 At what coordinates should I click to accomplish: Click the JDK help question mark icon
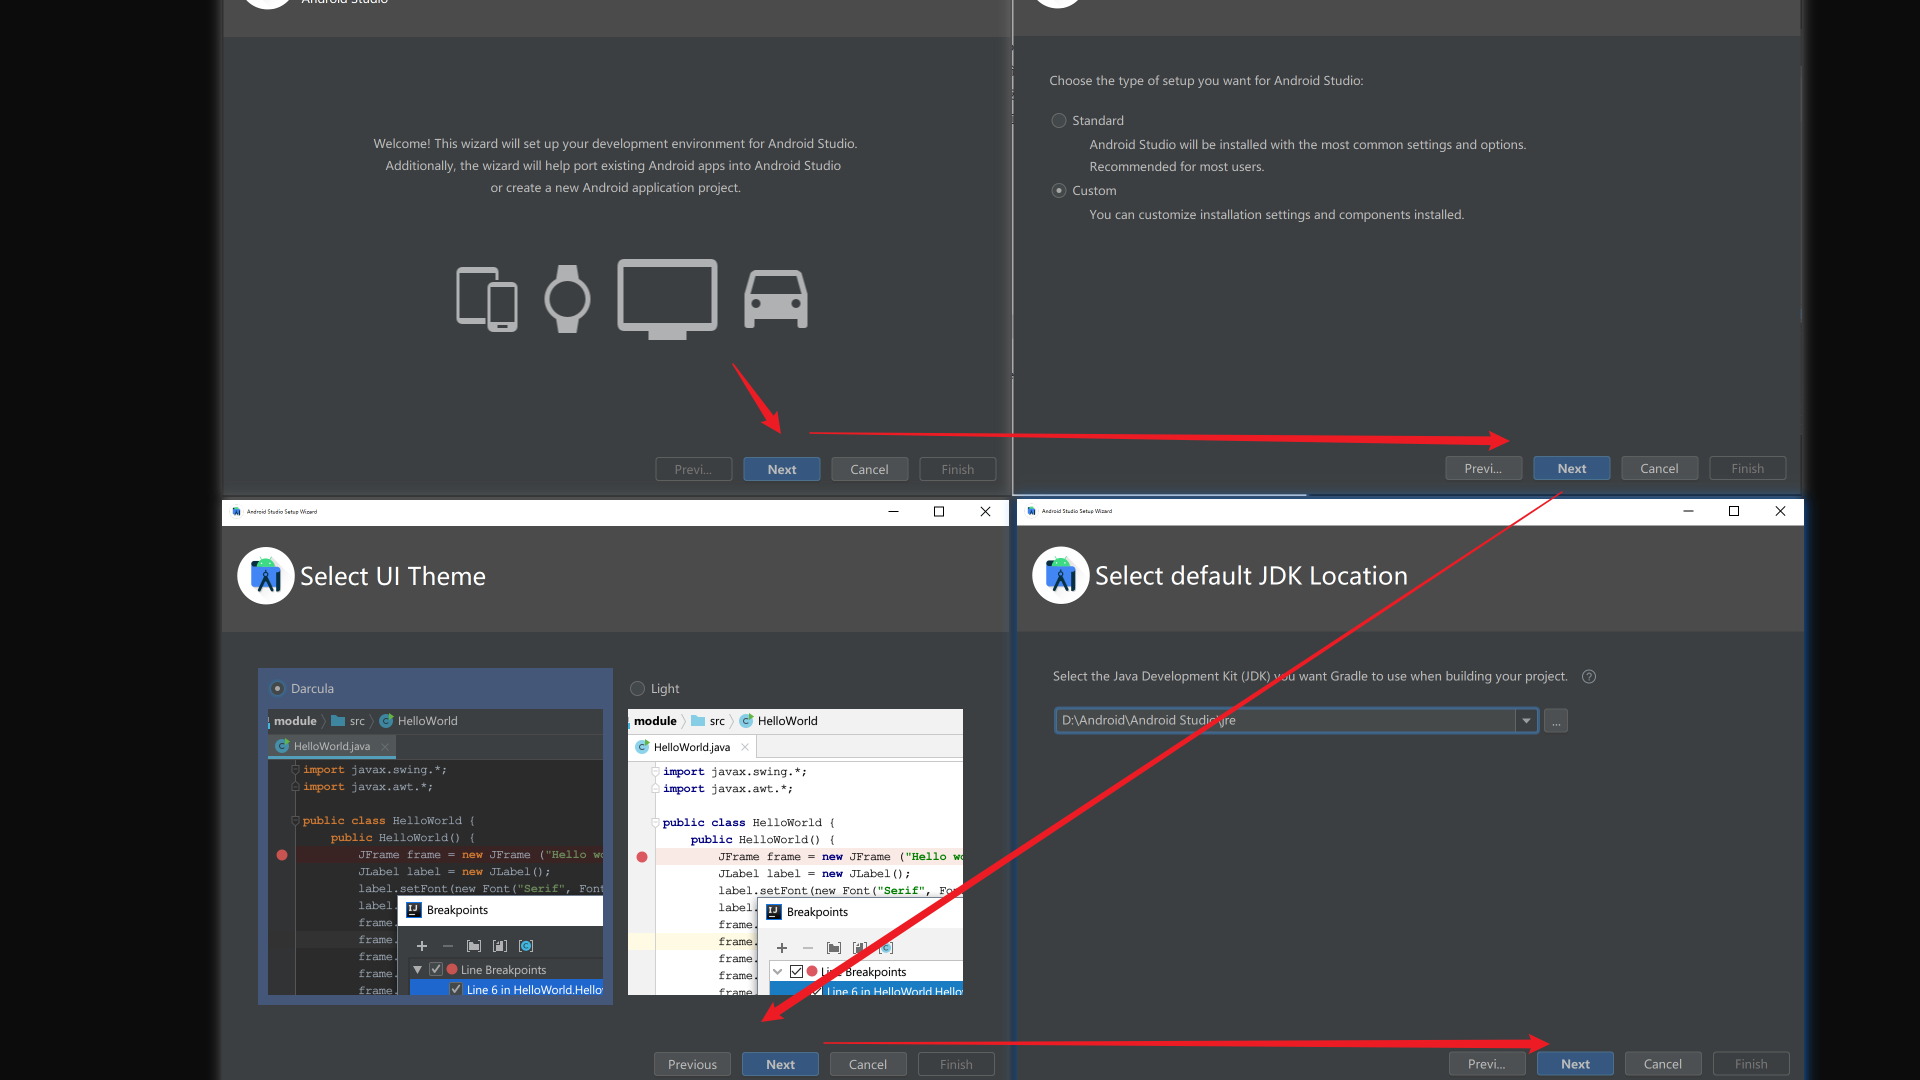[x=1589, y=677]
